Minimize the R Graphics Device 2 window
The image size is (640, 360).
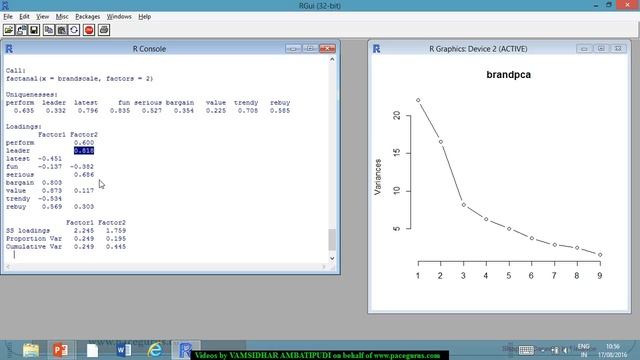(584, 49)
